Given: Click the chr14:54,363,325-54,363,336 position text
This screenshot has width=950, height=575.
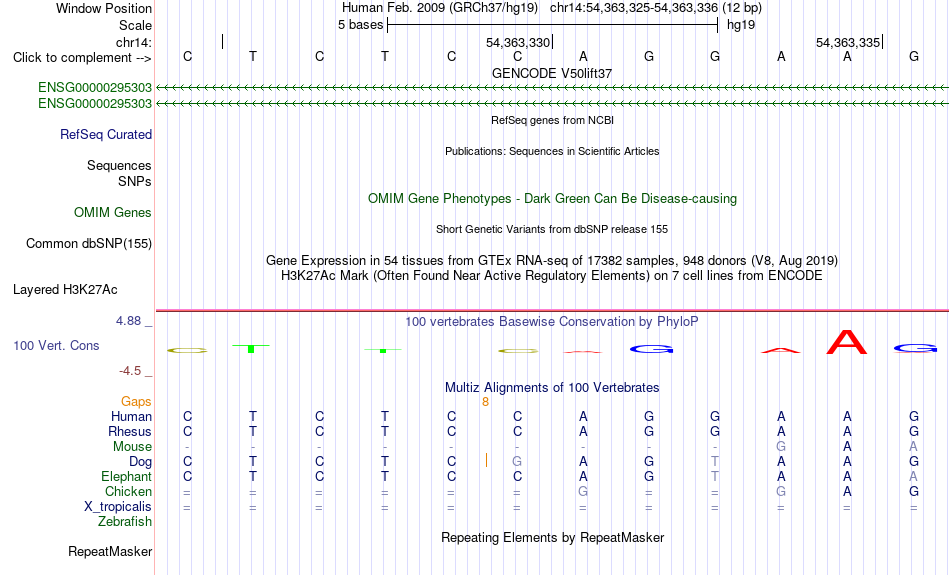Looking at the screenshot, I should pos(634,8).
